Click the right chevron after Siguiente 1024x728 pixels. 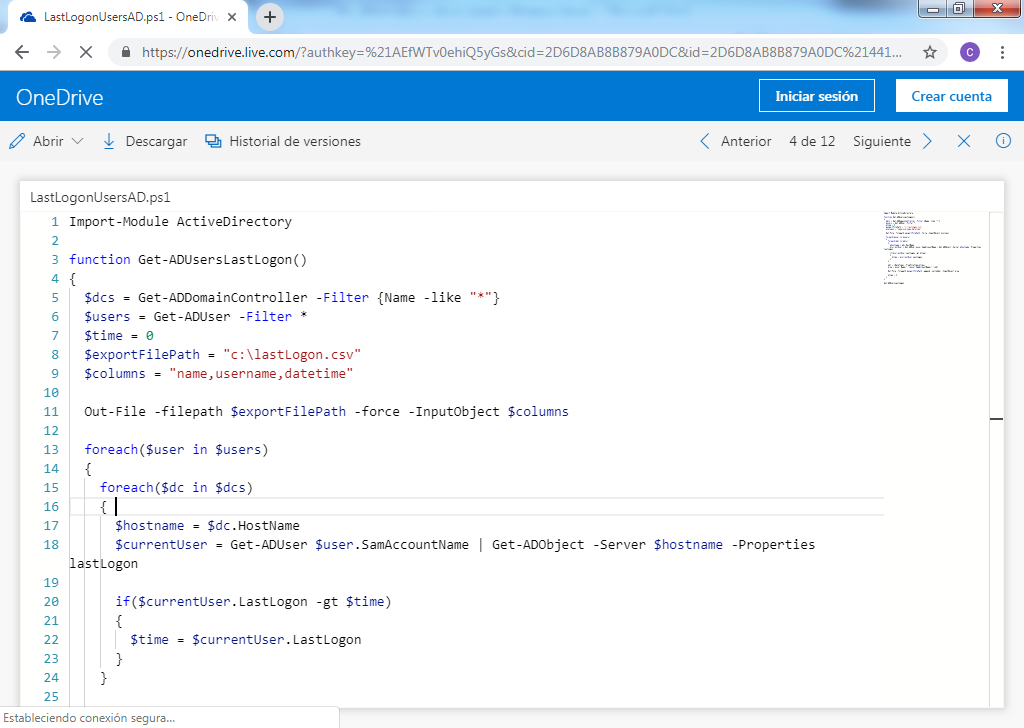[x=927, y=141]
